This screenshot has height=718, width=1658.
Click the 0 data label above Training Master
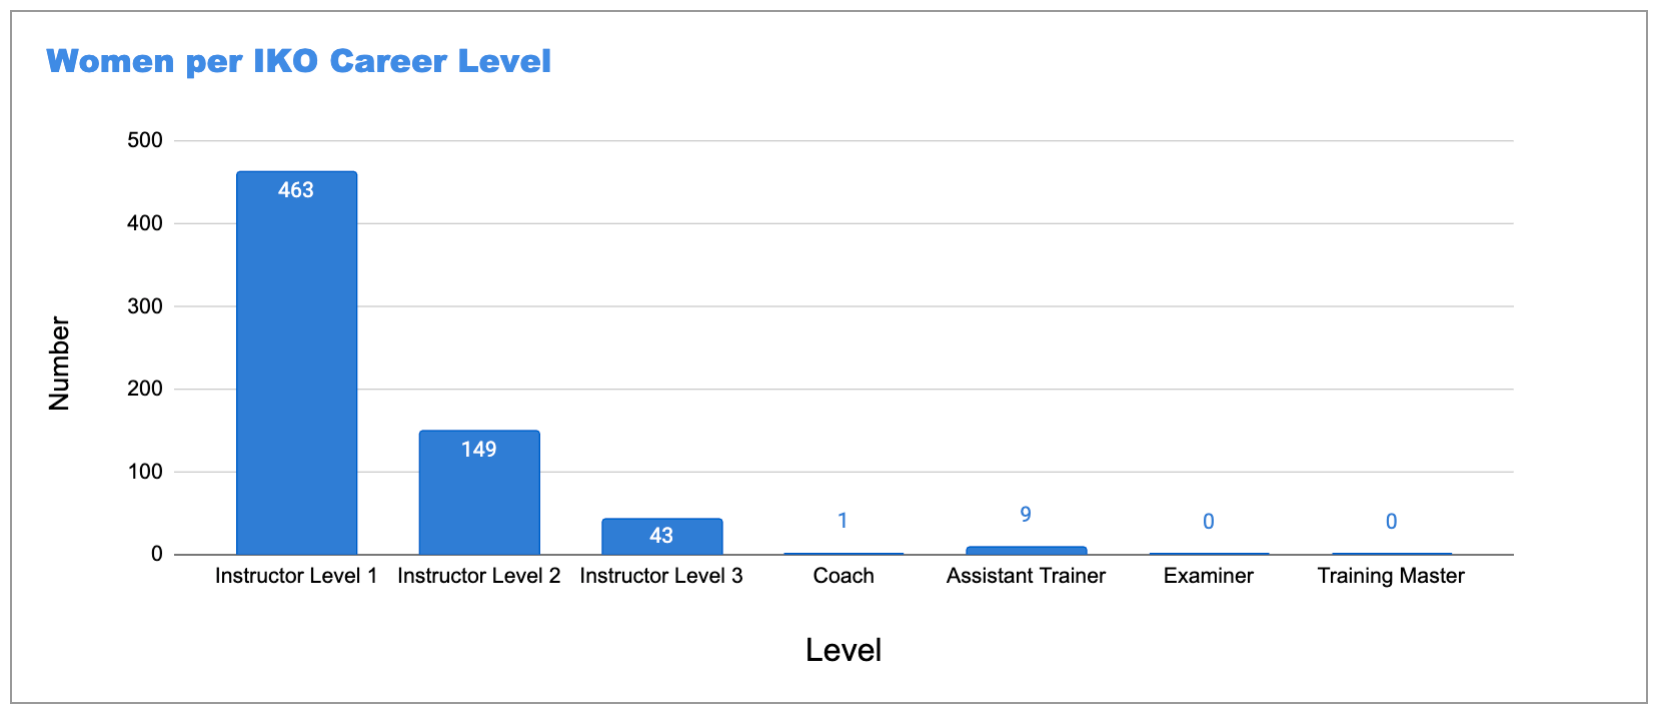tap(1391, 521)
